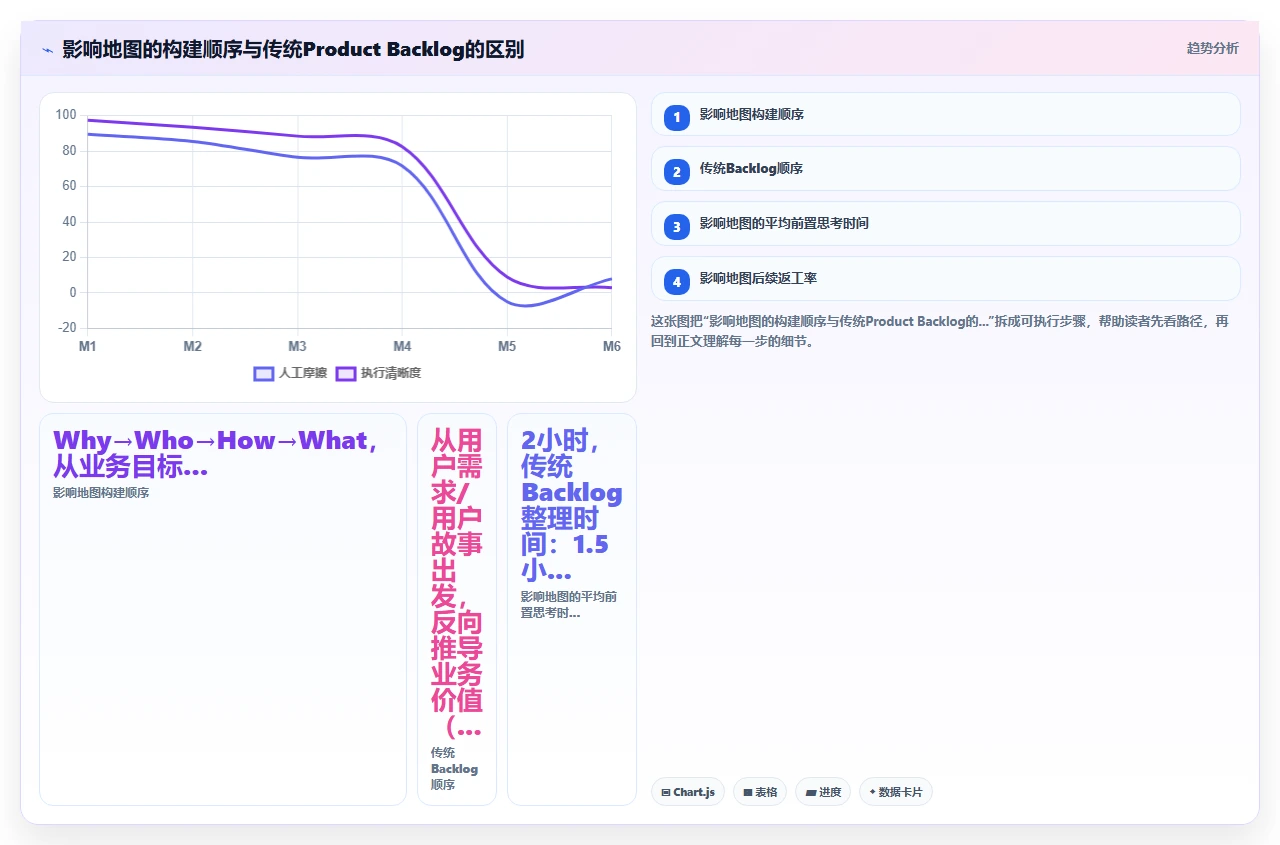The height and width of the screenshot is (845, 1280).
Task: Click the caption 影响地图的平均前置思考时…
Action: (569, 604)
